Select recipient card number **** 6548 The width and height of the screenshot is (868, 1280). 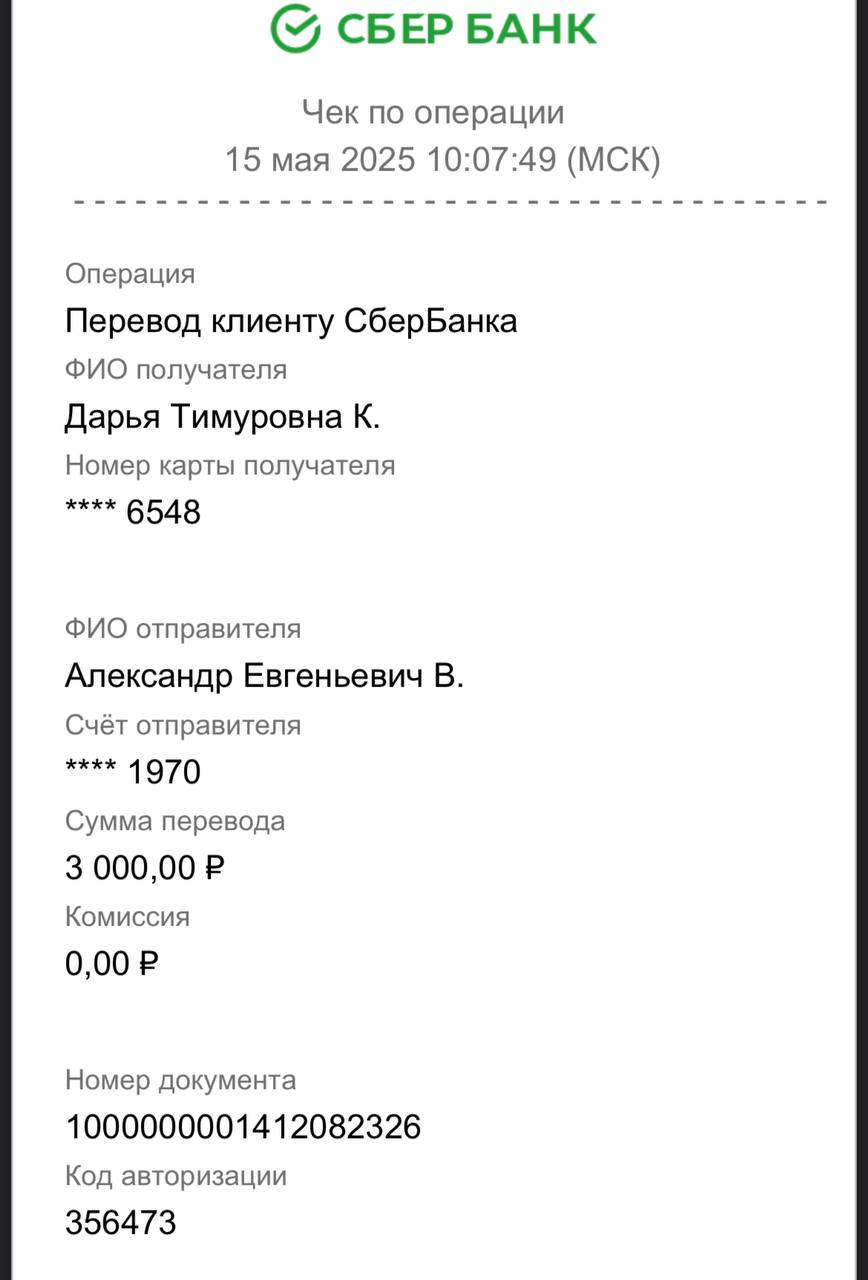click(x=133, y=512)
